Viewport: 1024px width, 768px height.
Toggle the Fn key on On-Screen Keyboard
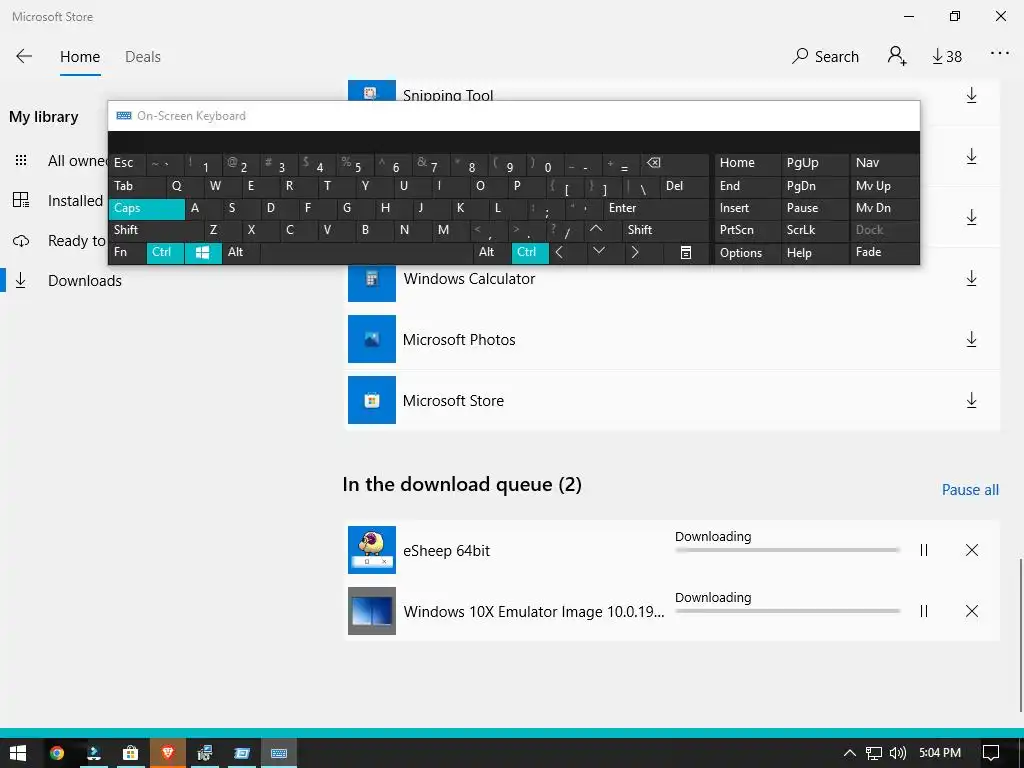(127, 252)
